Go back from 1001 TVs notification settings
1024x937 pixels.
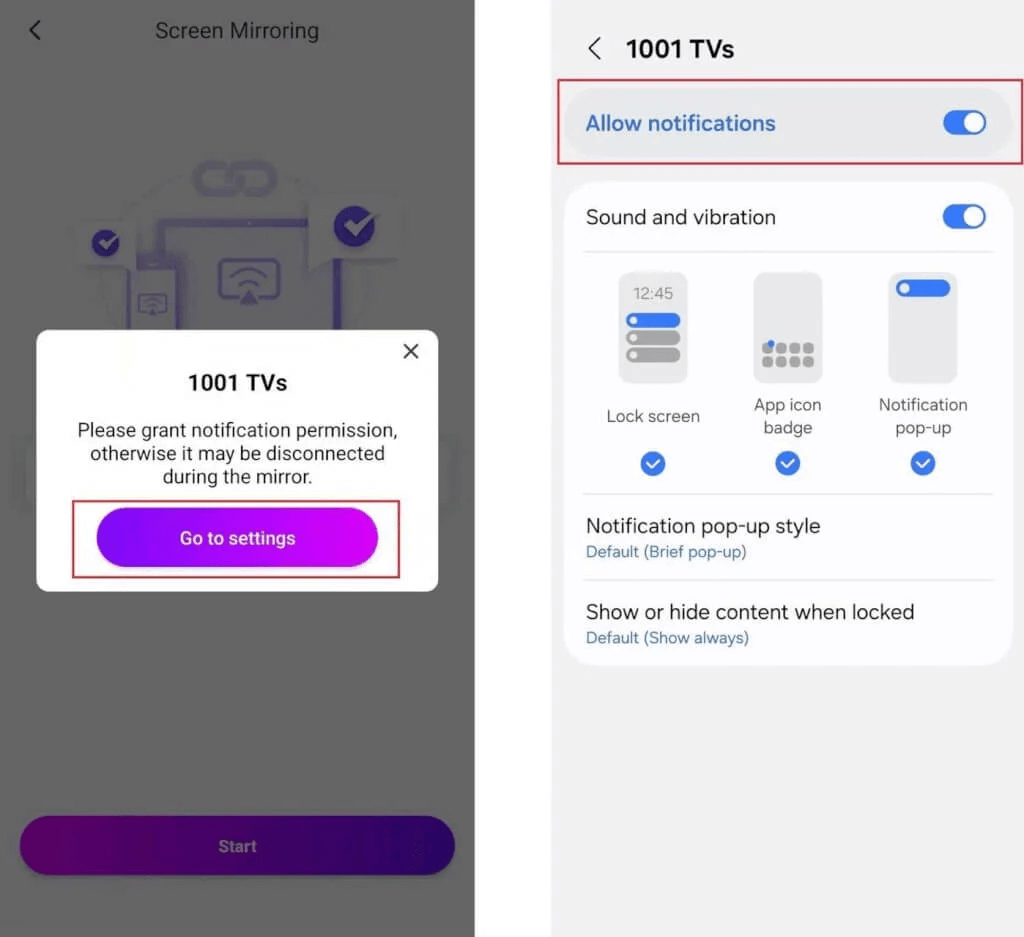(x=594, y=48)
